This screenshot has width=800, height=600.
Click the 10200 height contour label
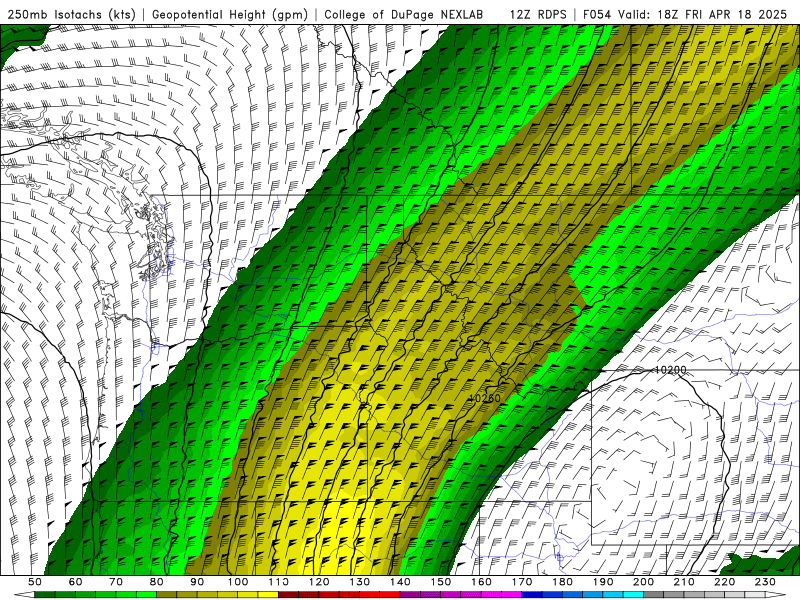(670, 370)
